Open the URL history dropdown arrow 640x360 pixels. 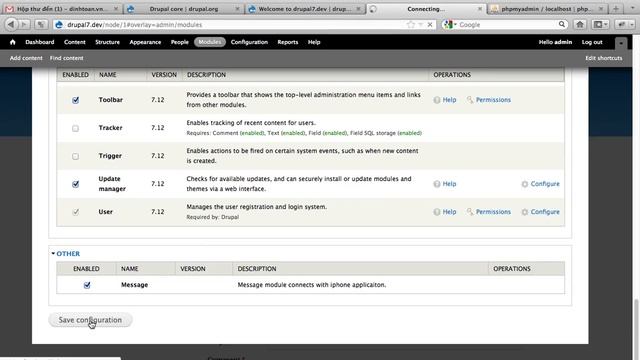tap(420, 24)
